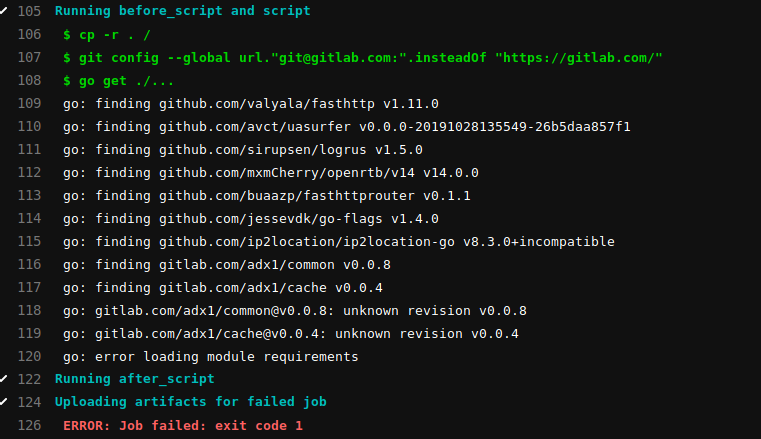Open line number 106 link
This screenshot has height=439, width=761.
(29, 34)
